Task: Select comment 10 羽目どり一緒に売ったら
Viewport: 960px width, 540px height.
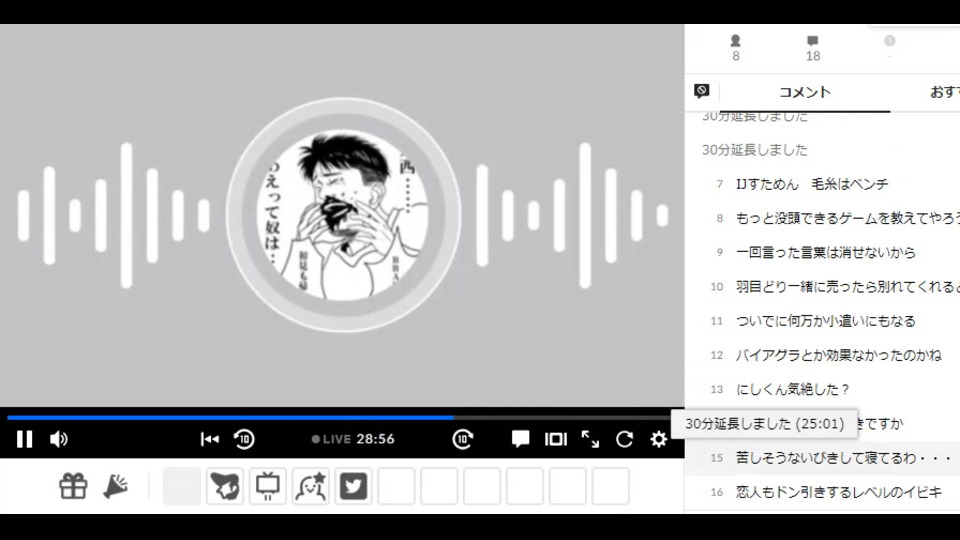Action: coord(822,287)
